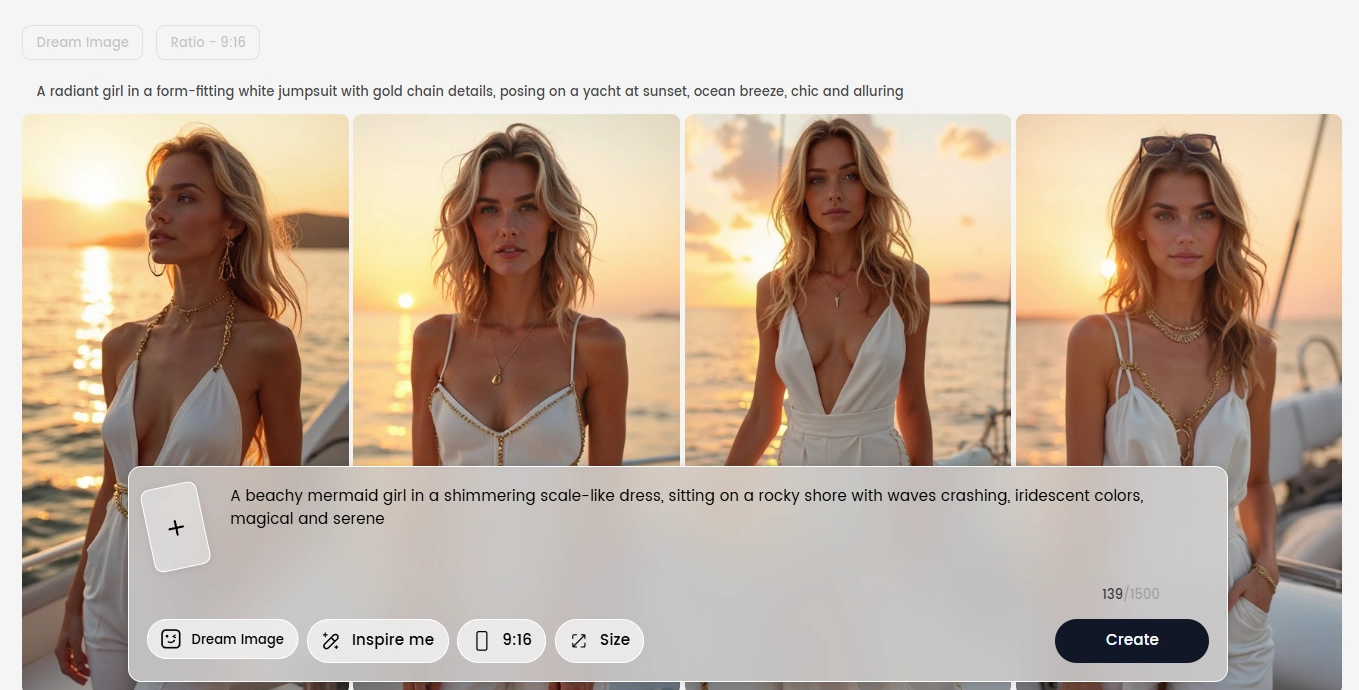Open fourth result image with sunglasses on head
Image resolution: width=1359 pixels, height=690 pixels.
[1178, 290]
